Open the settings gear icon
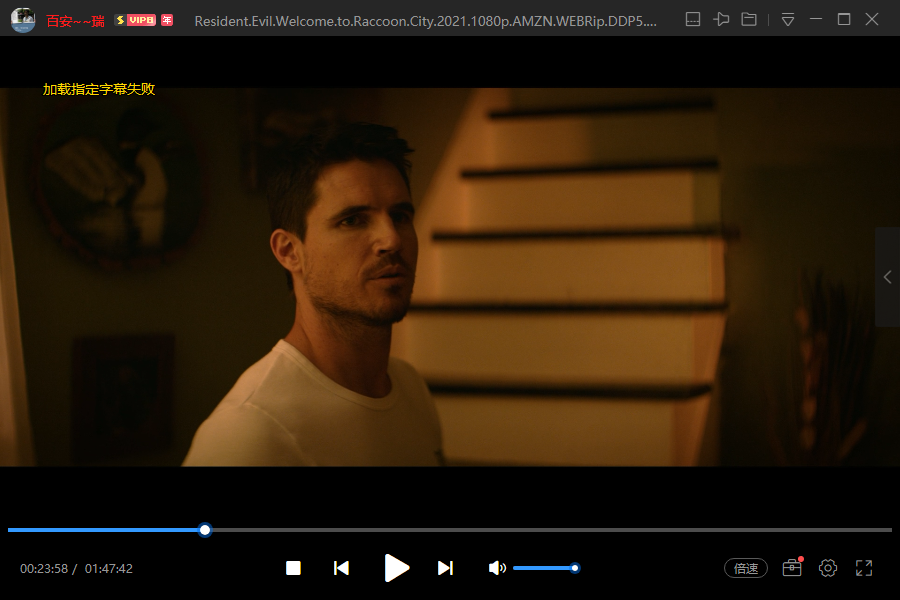The height and width of the screenshot is (600, 900). click(x=828, y=568)
